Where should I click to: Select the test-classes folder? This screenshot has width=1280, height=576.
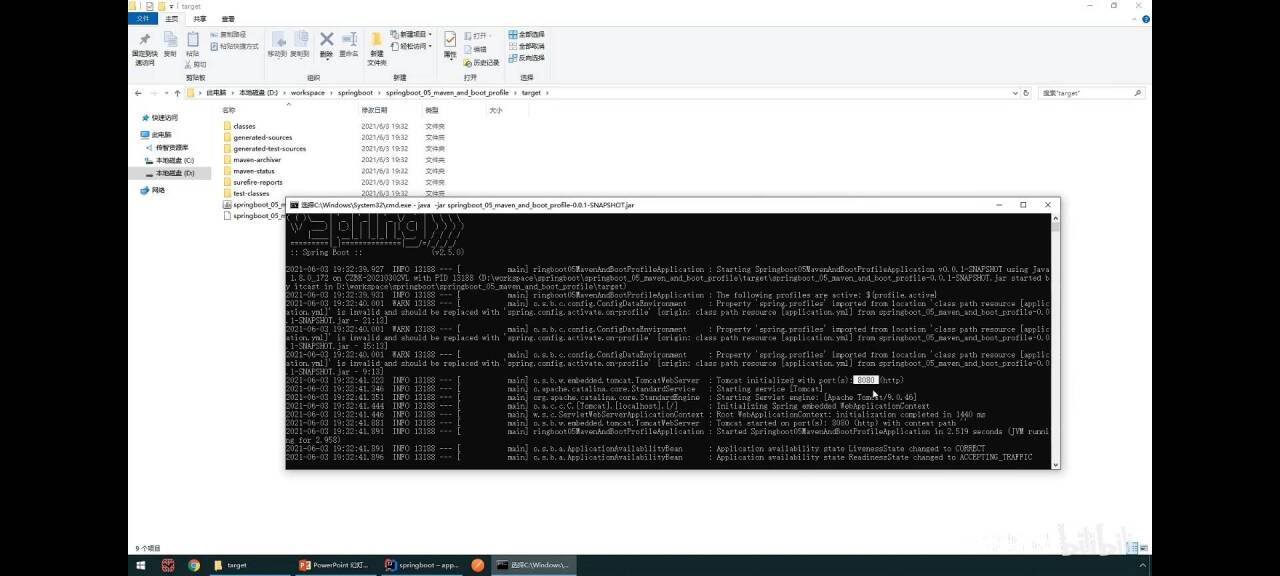[245, 193]
